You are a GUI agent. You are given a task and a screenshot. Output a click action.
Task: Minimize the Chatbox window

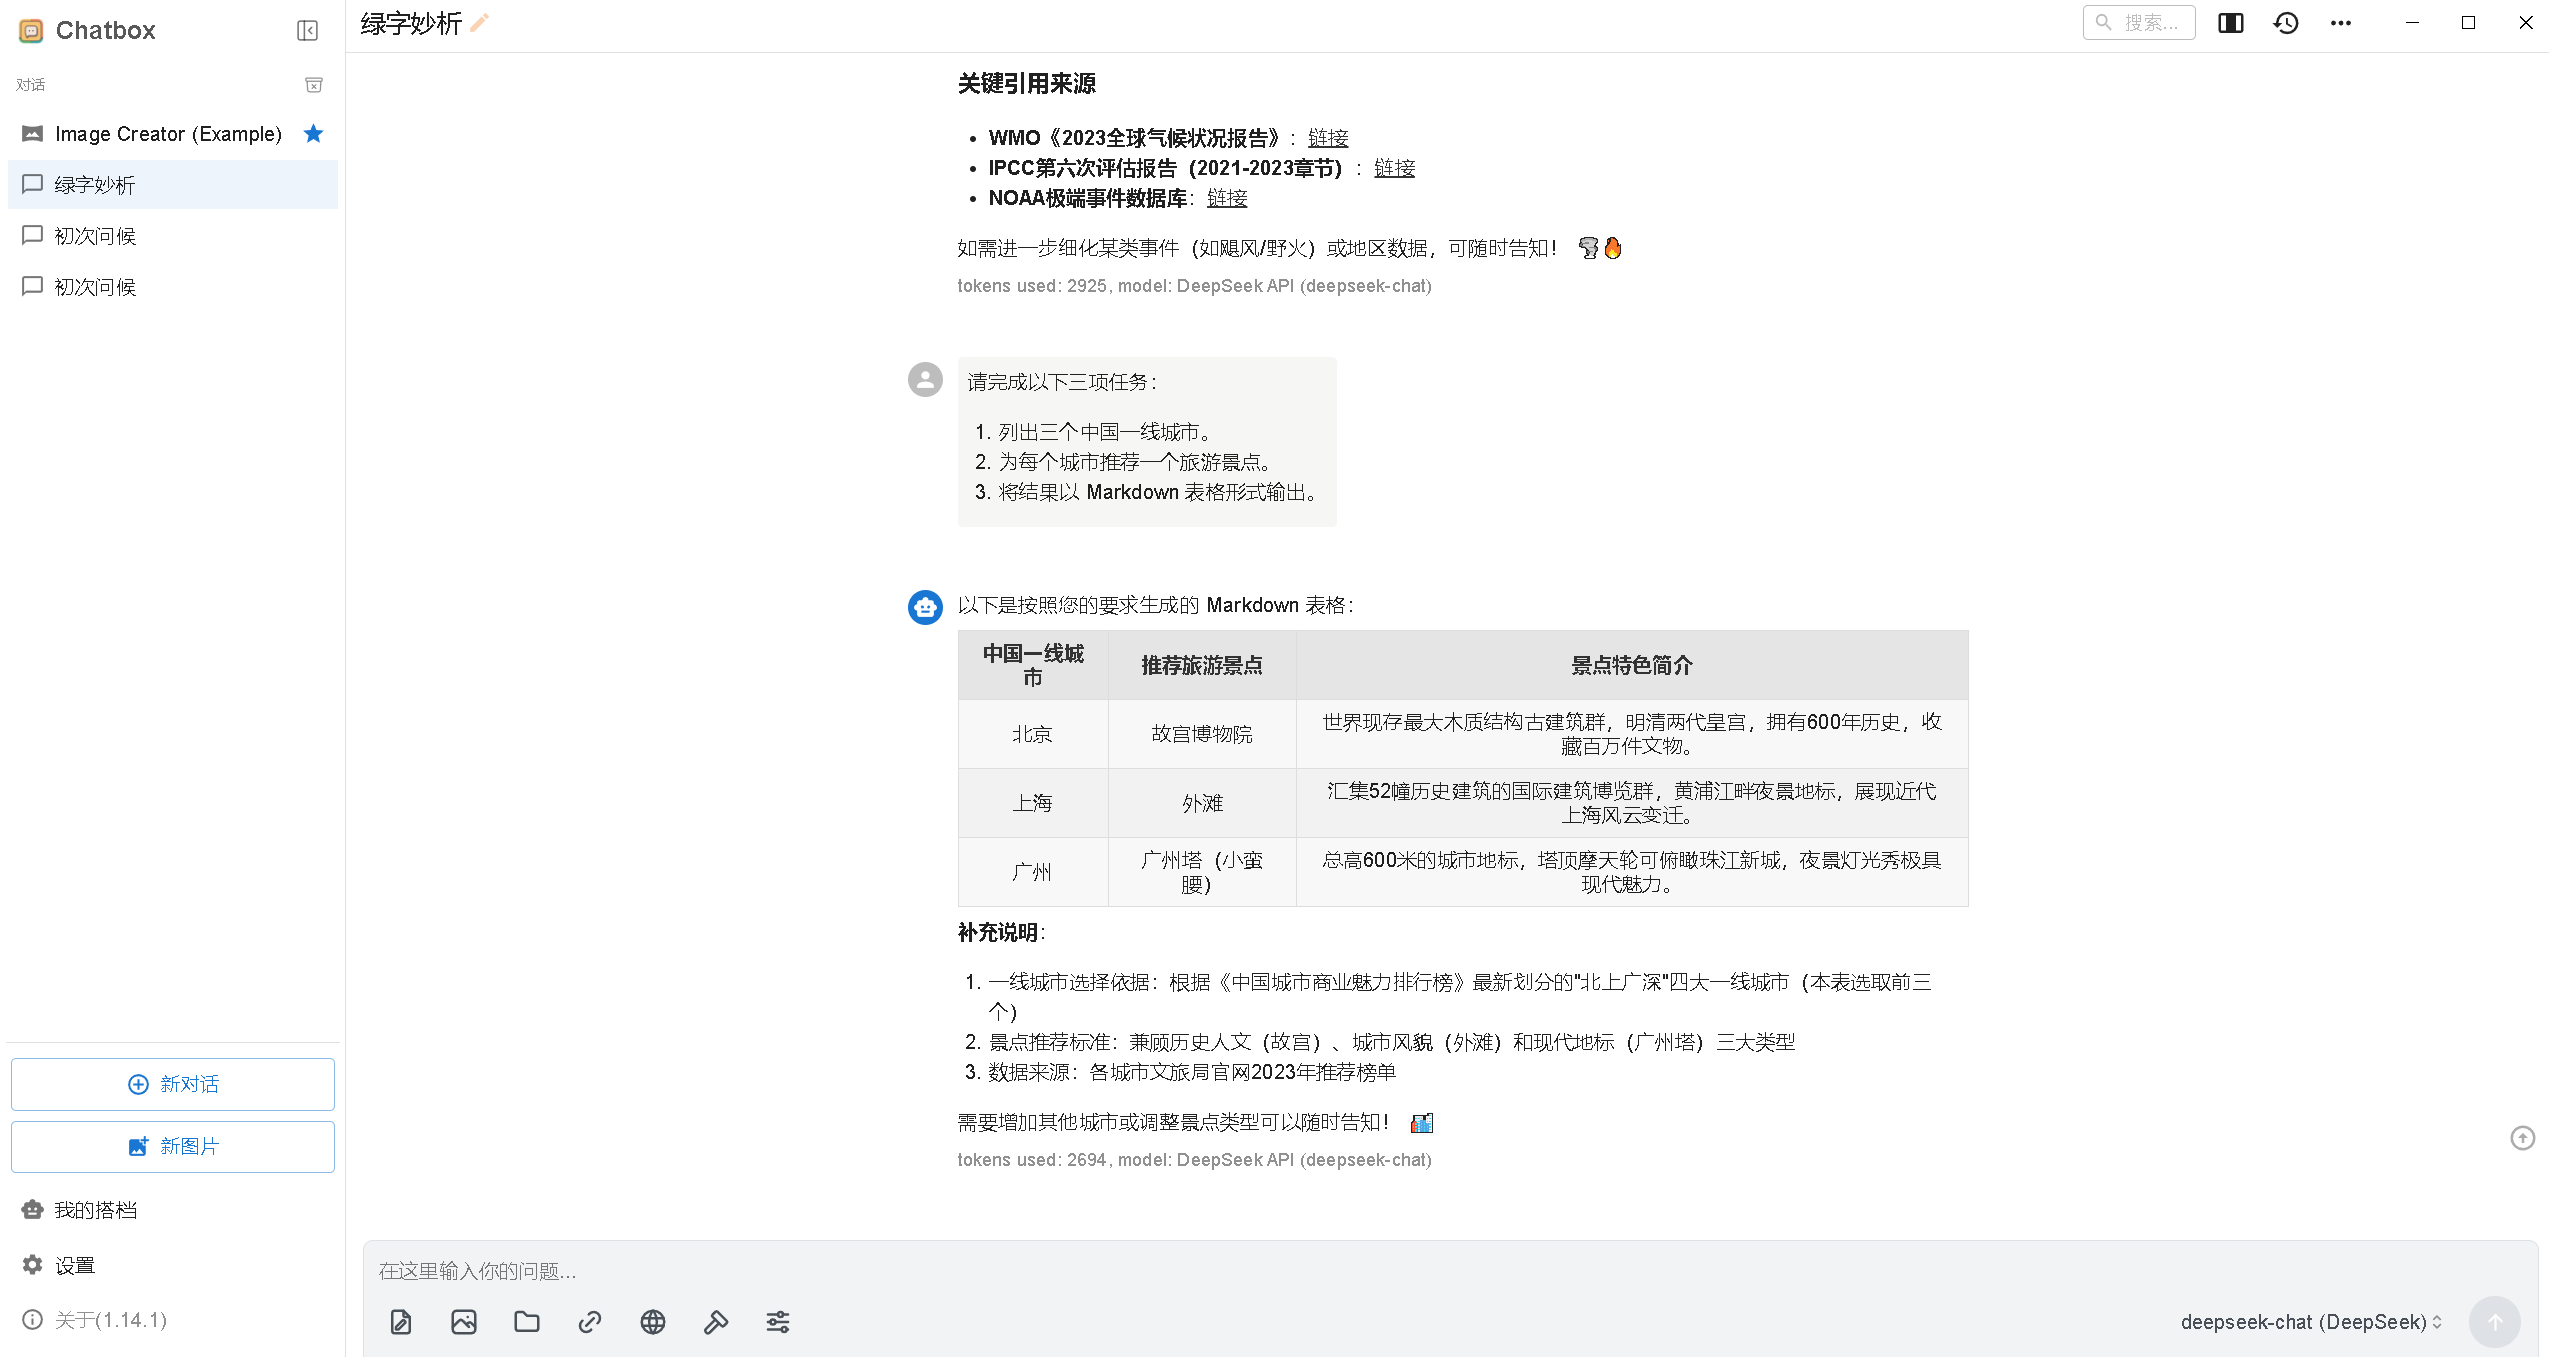(x=2412, y=23)
